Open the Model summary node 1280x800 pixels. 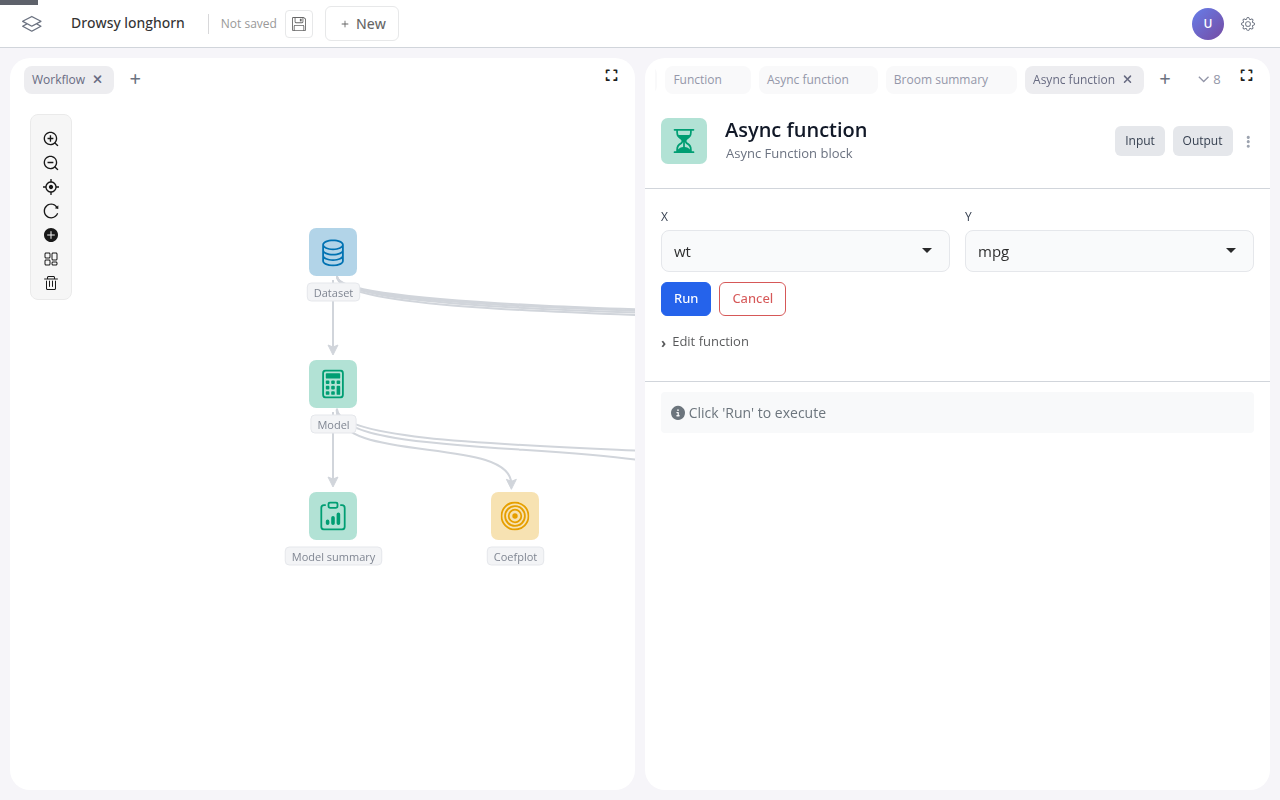click(x=333, y=516)
